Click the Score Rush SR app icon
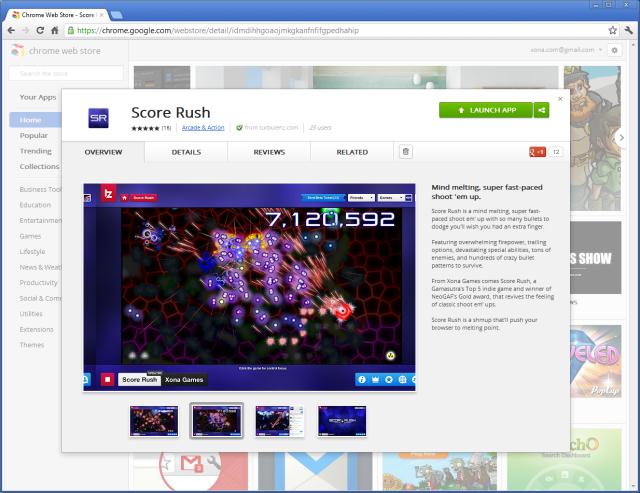 pos(98,118)
